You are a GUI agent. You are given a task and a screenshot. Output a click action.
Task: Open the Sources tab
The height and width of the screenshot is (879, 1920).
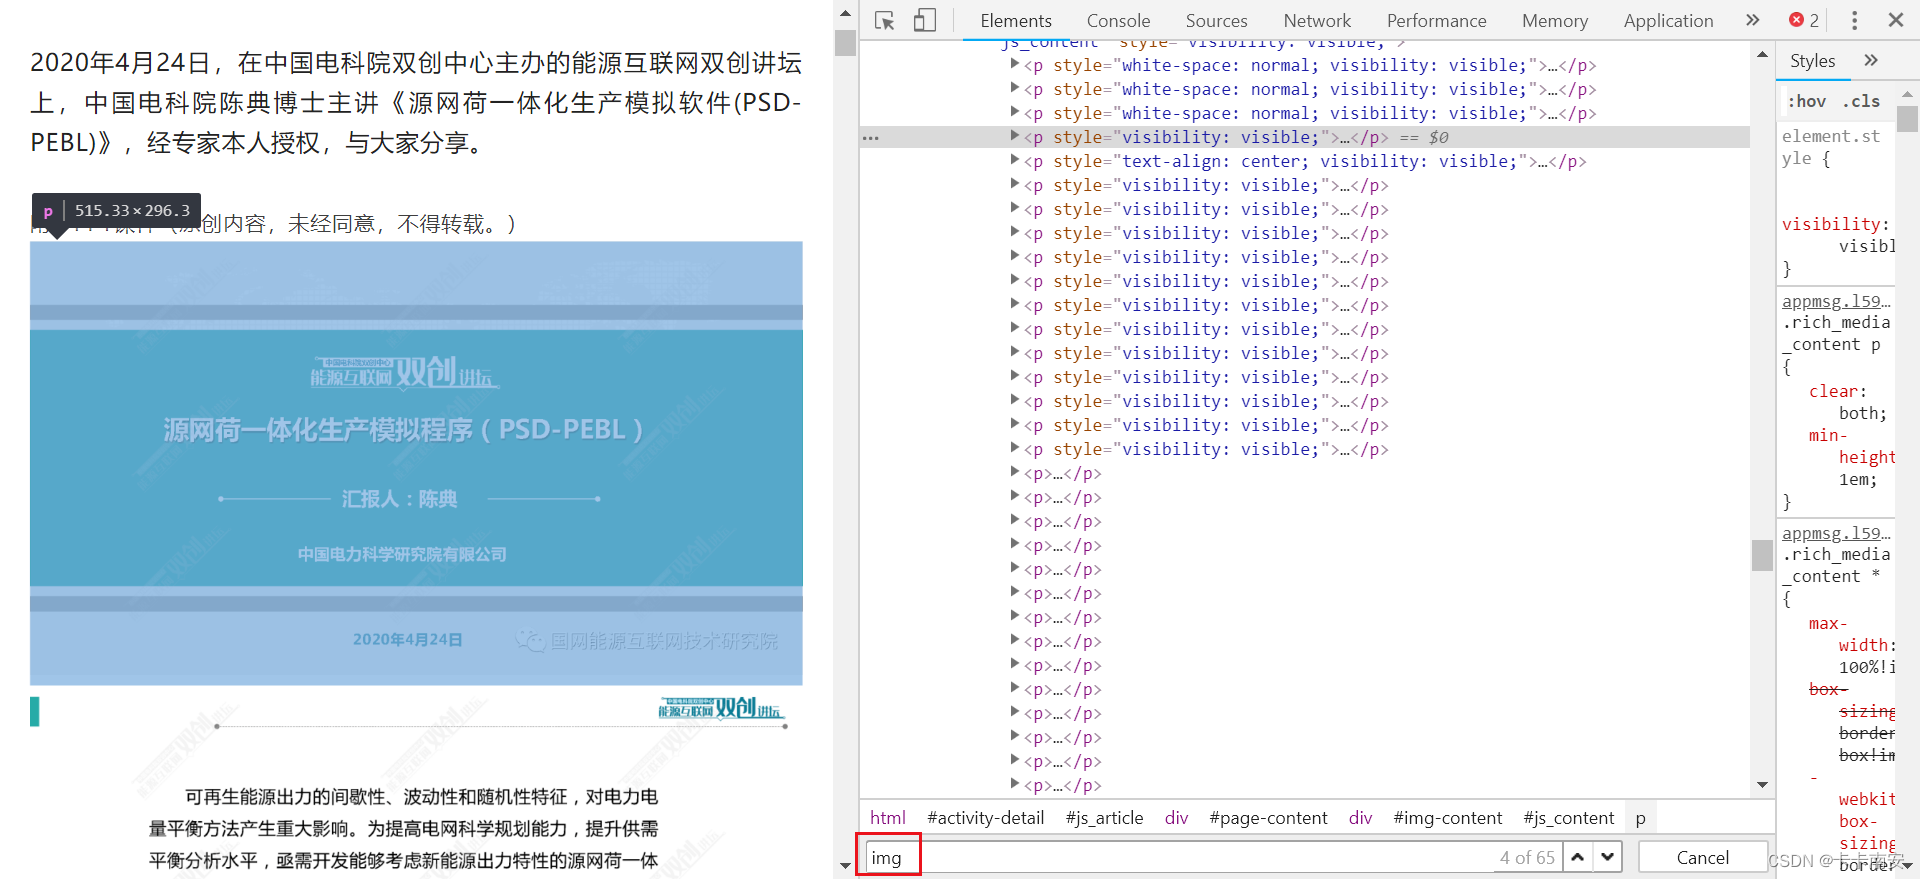[1216, 21]
